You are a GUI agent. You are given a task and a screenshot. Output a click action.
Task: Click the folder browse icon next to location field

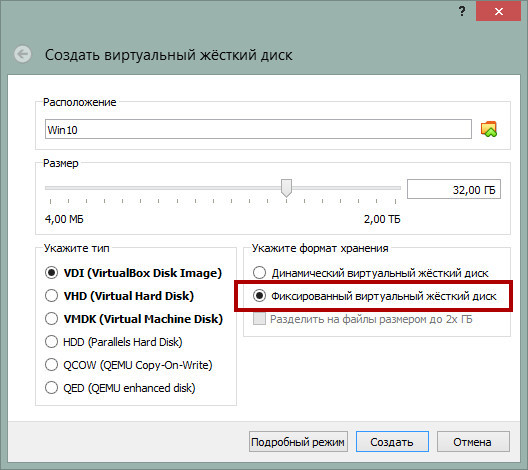pyautogui.click(x=489, y=129)
